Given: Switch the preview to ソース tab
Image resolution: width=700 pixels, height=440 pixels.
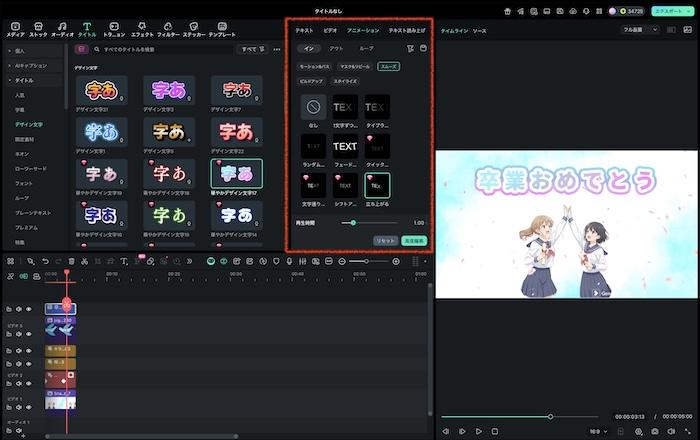Looking at the screenshot, I should click(x=479, y=31).
